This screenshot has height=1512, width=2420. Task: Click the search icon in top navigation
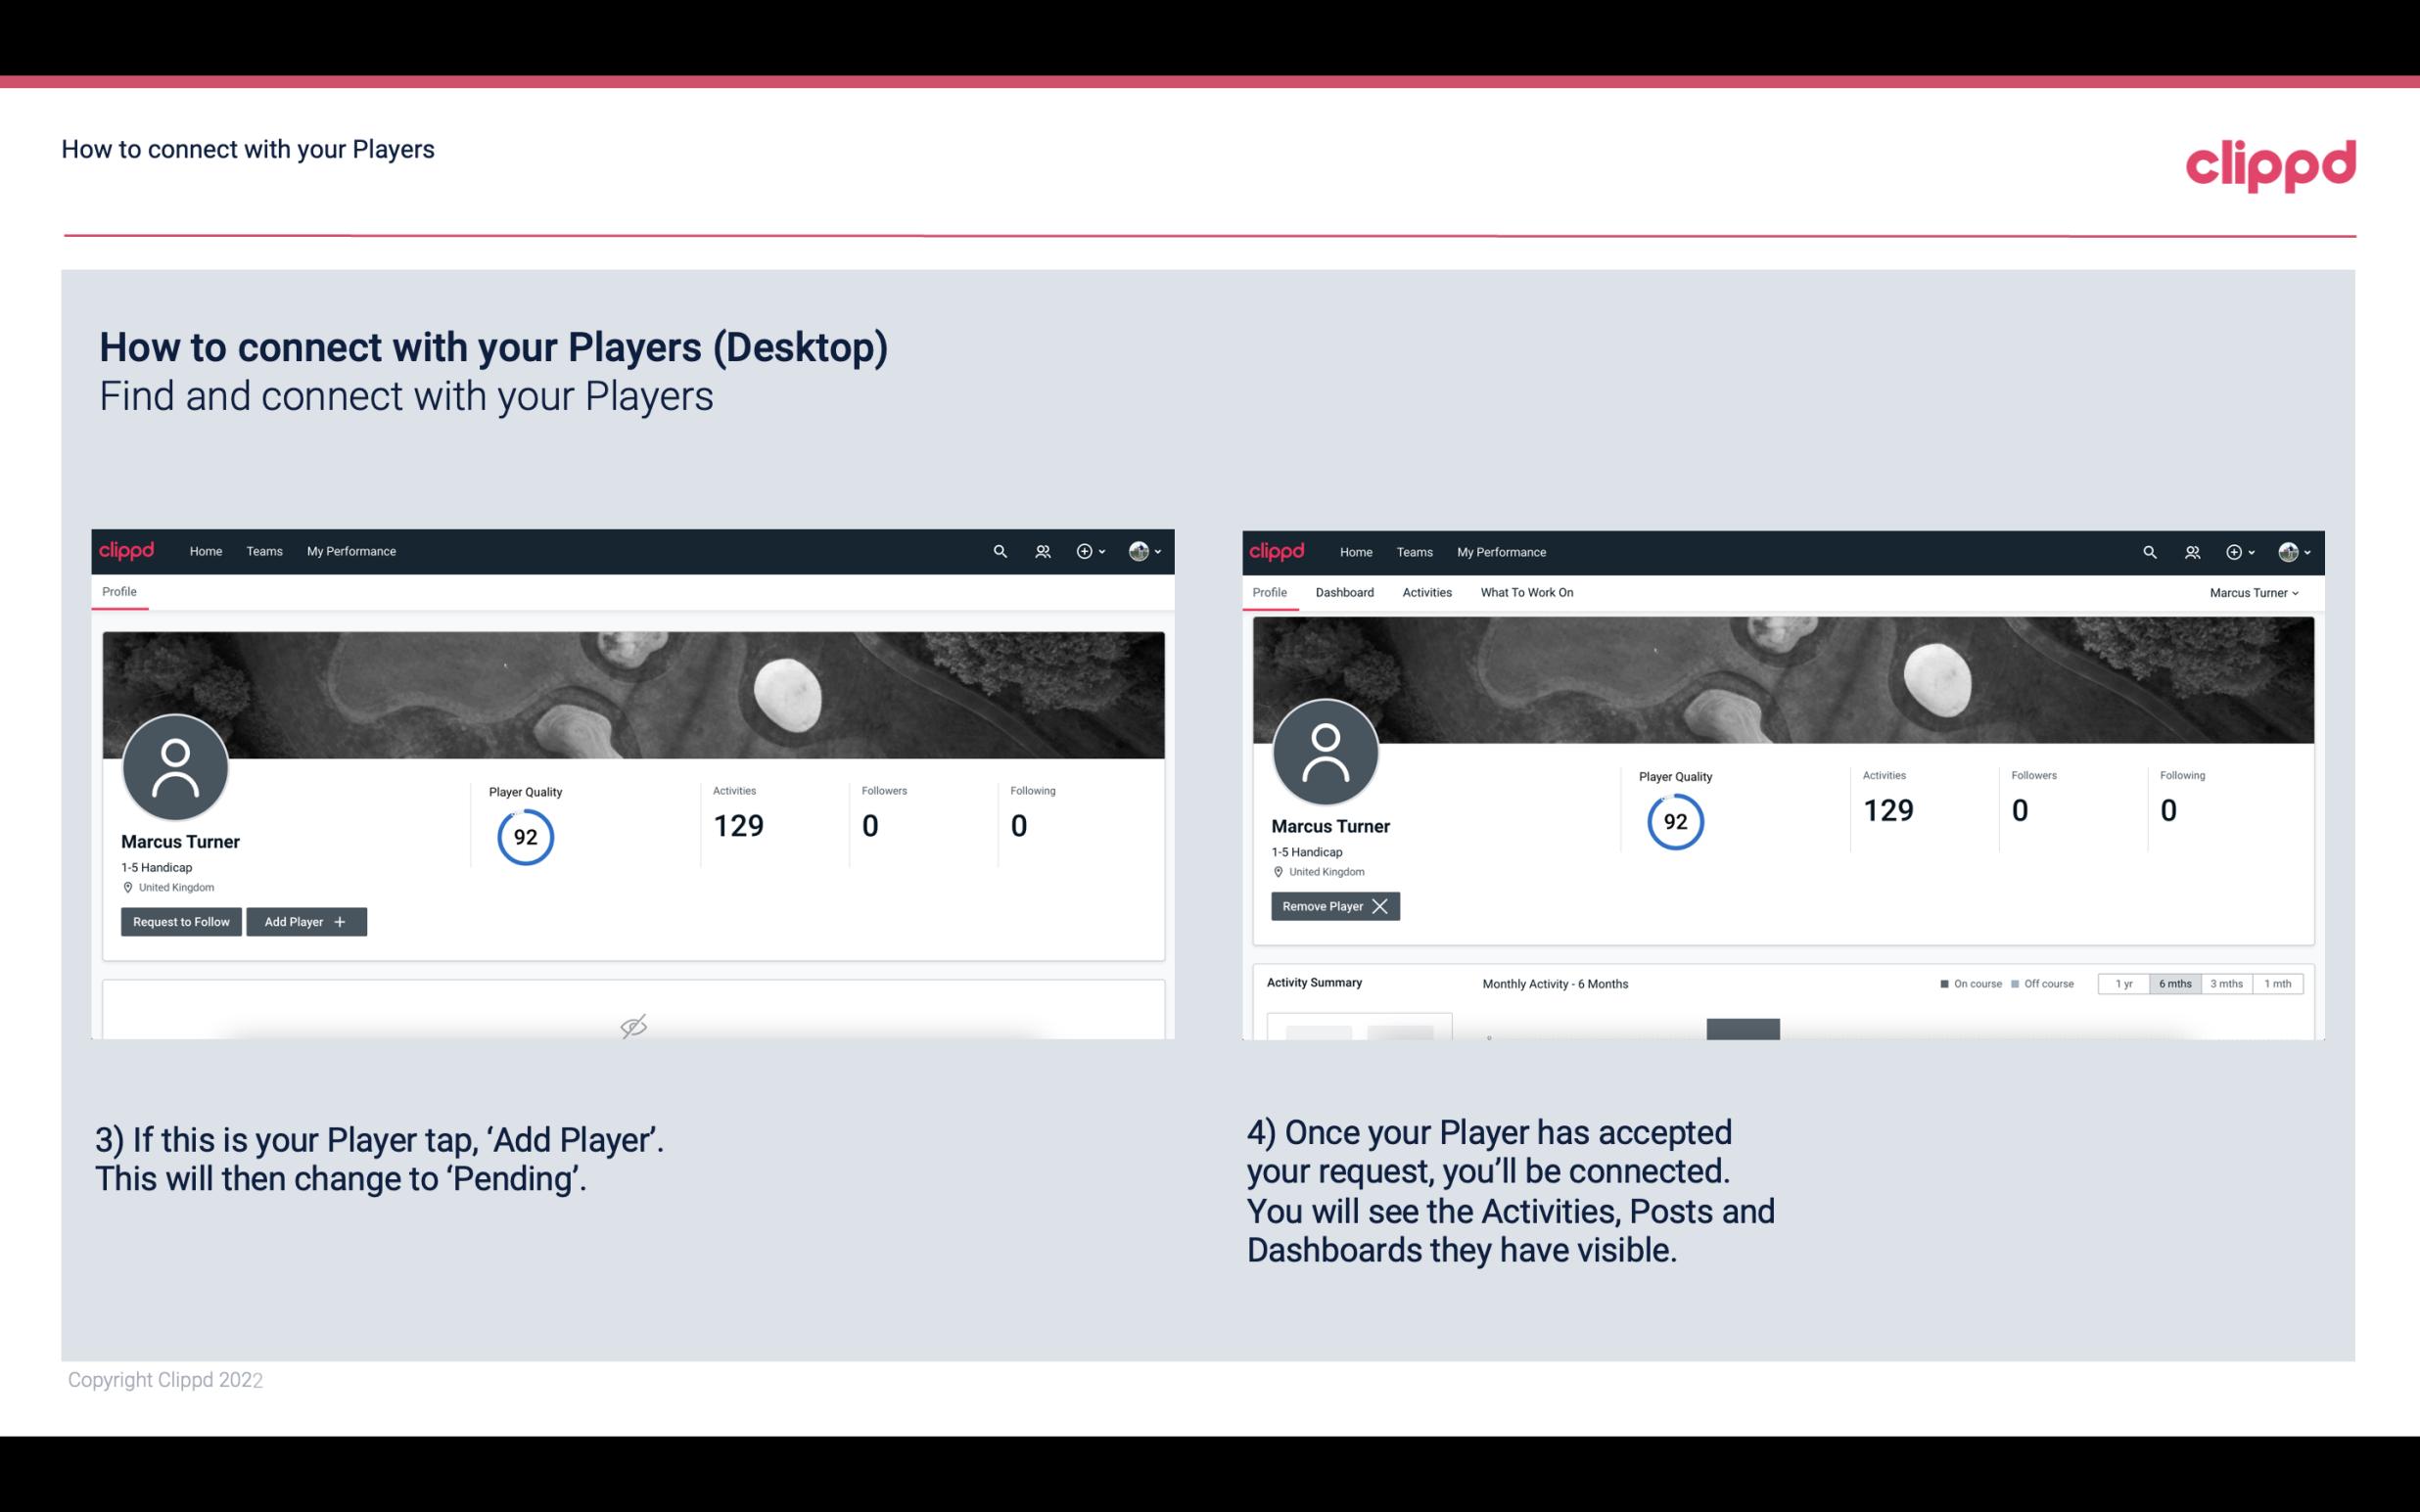pos(1001,550)
